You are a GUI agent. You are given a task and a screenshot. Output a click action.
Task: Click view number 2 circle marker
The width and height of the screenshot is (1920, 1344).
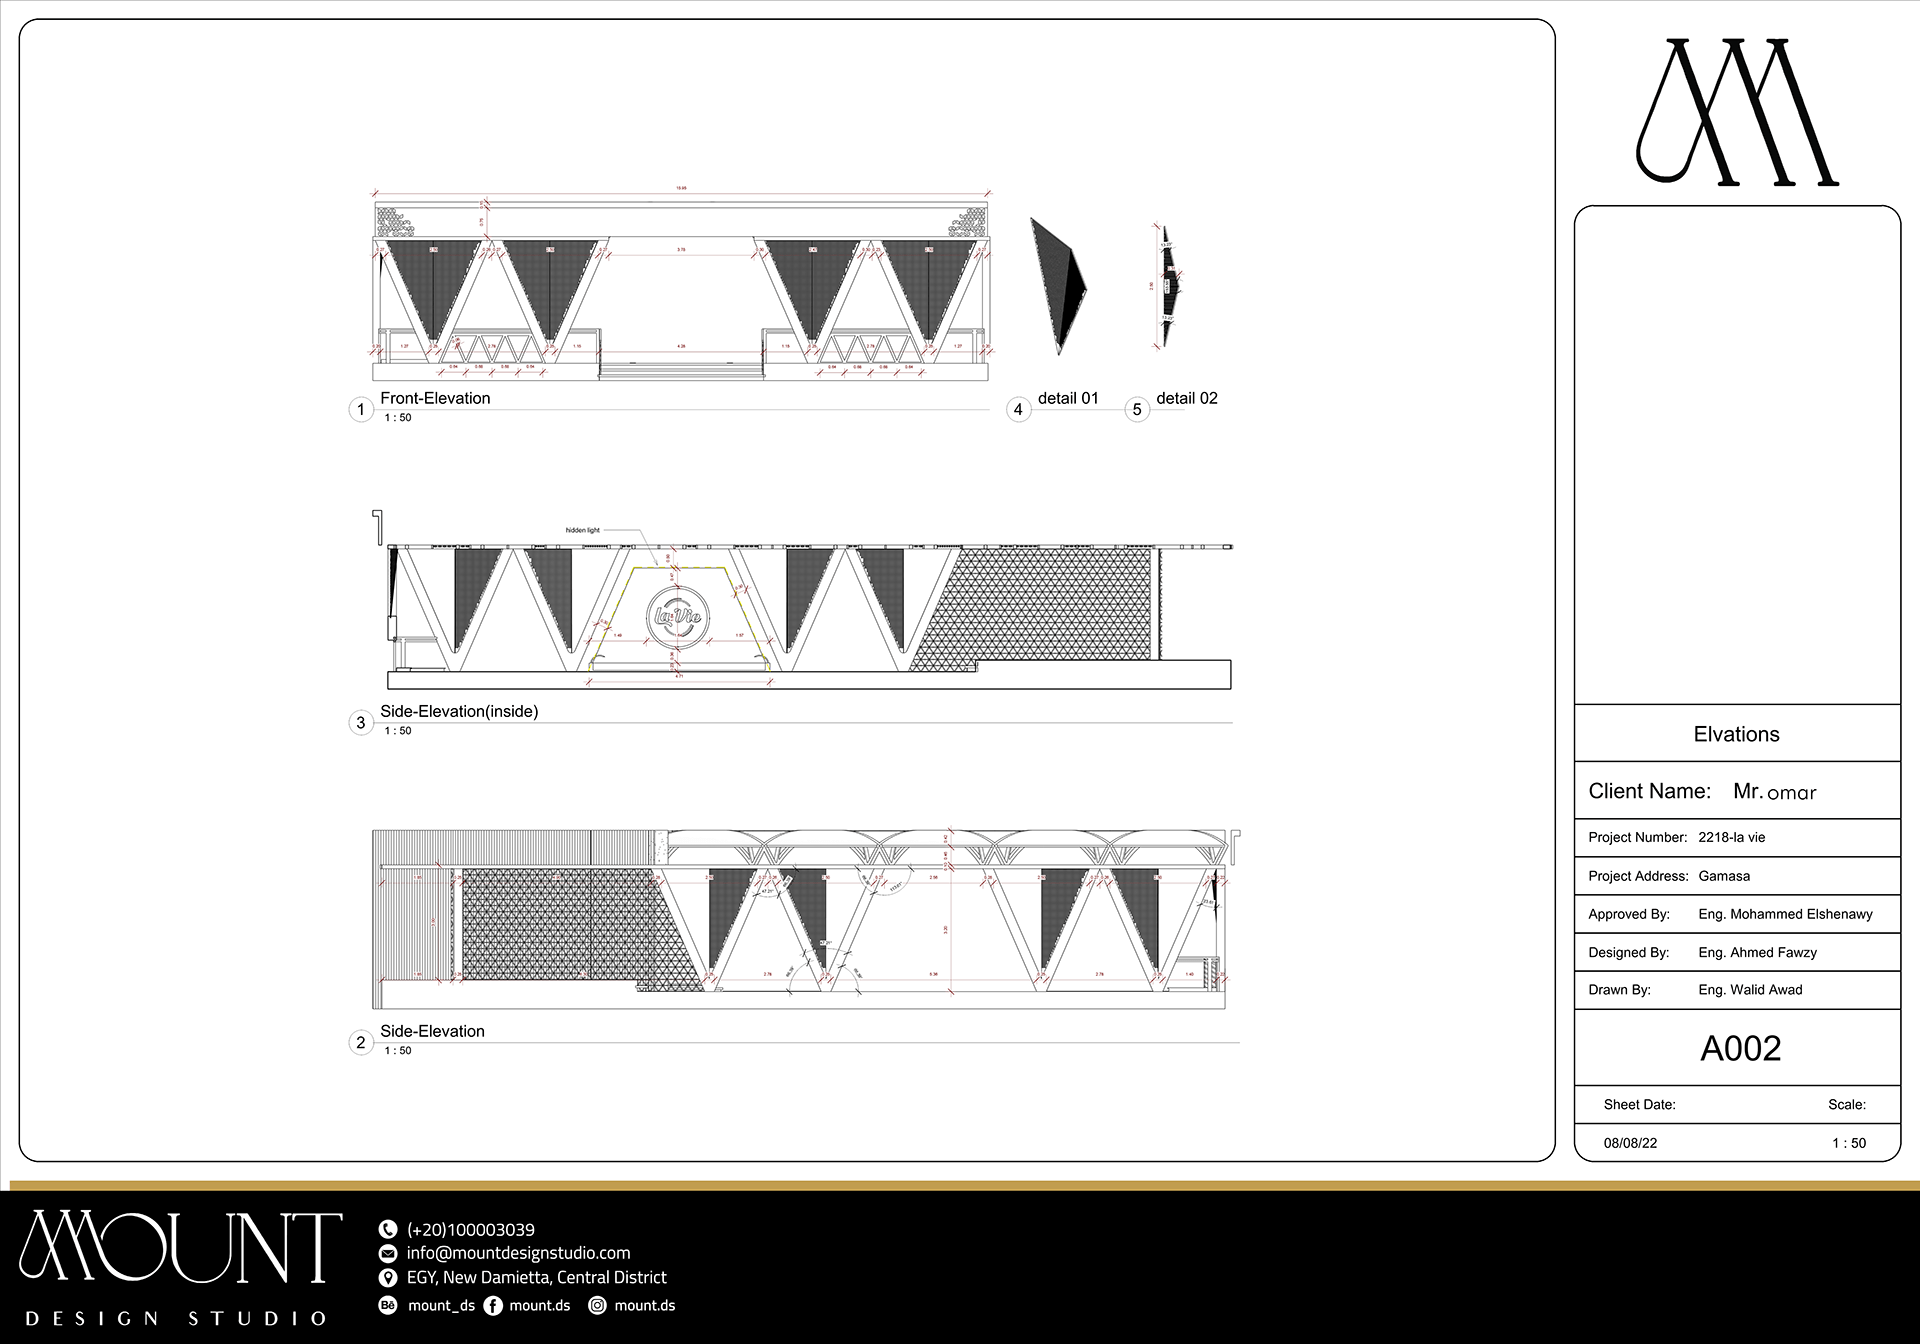point(361,1042)
